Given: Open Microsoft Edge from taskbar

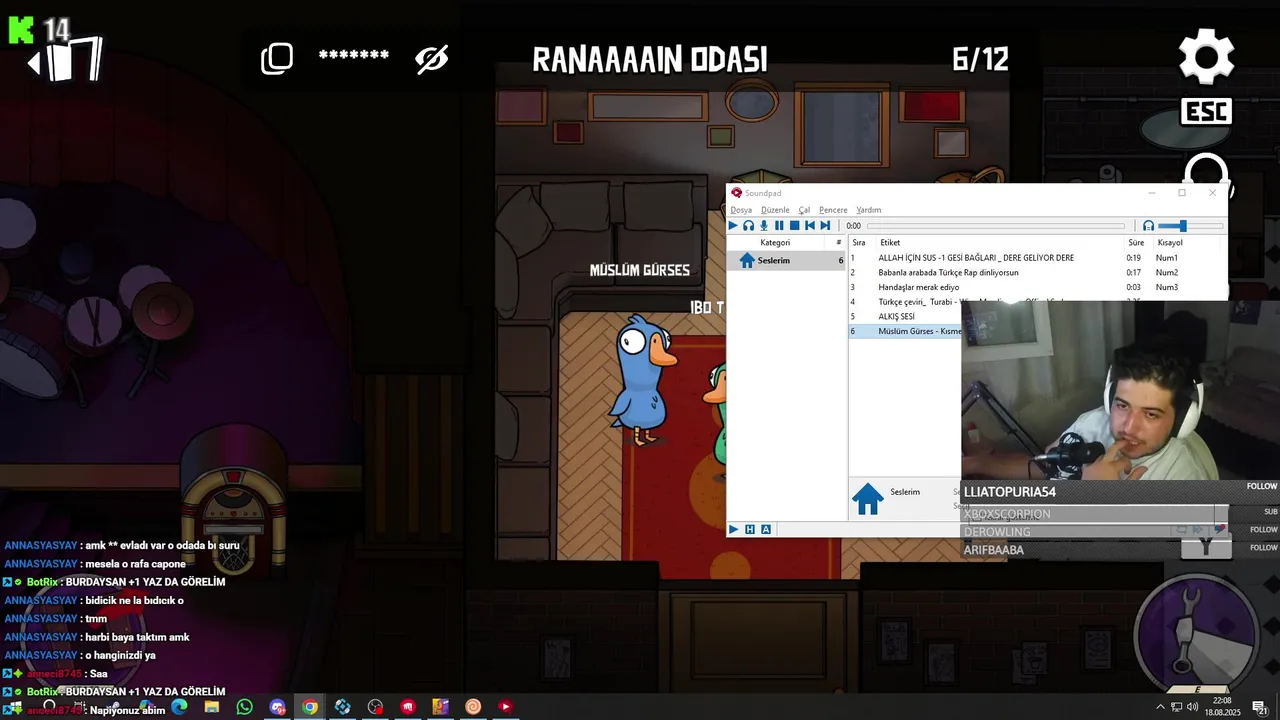Looking at the screenshot, I should coord(179,707).
